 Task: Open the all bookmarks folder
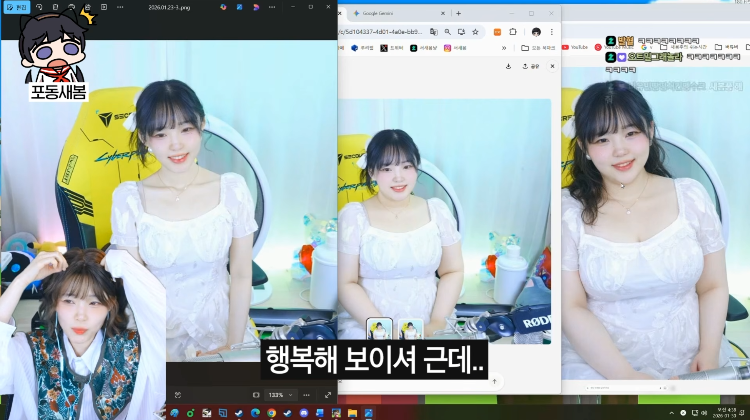click(538, 48)
